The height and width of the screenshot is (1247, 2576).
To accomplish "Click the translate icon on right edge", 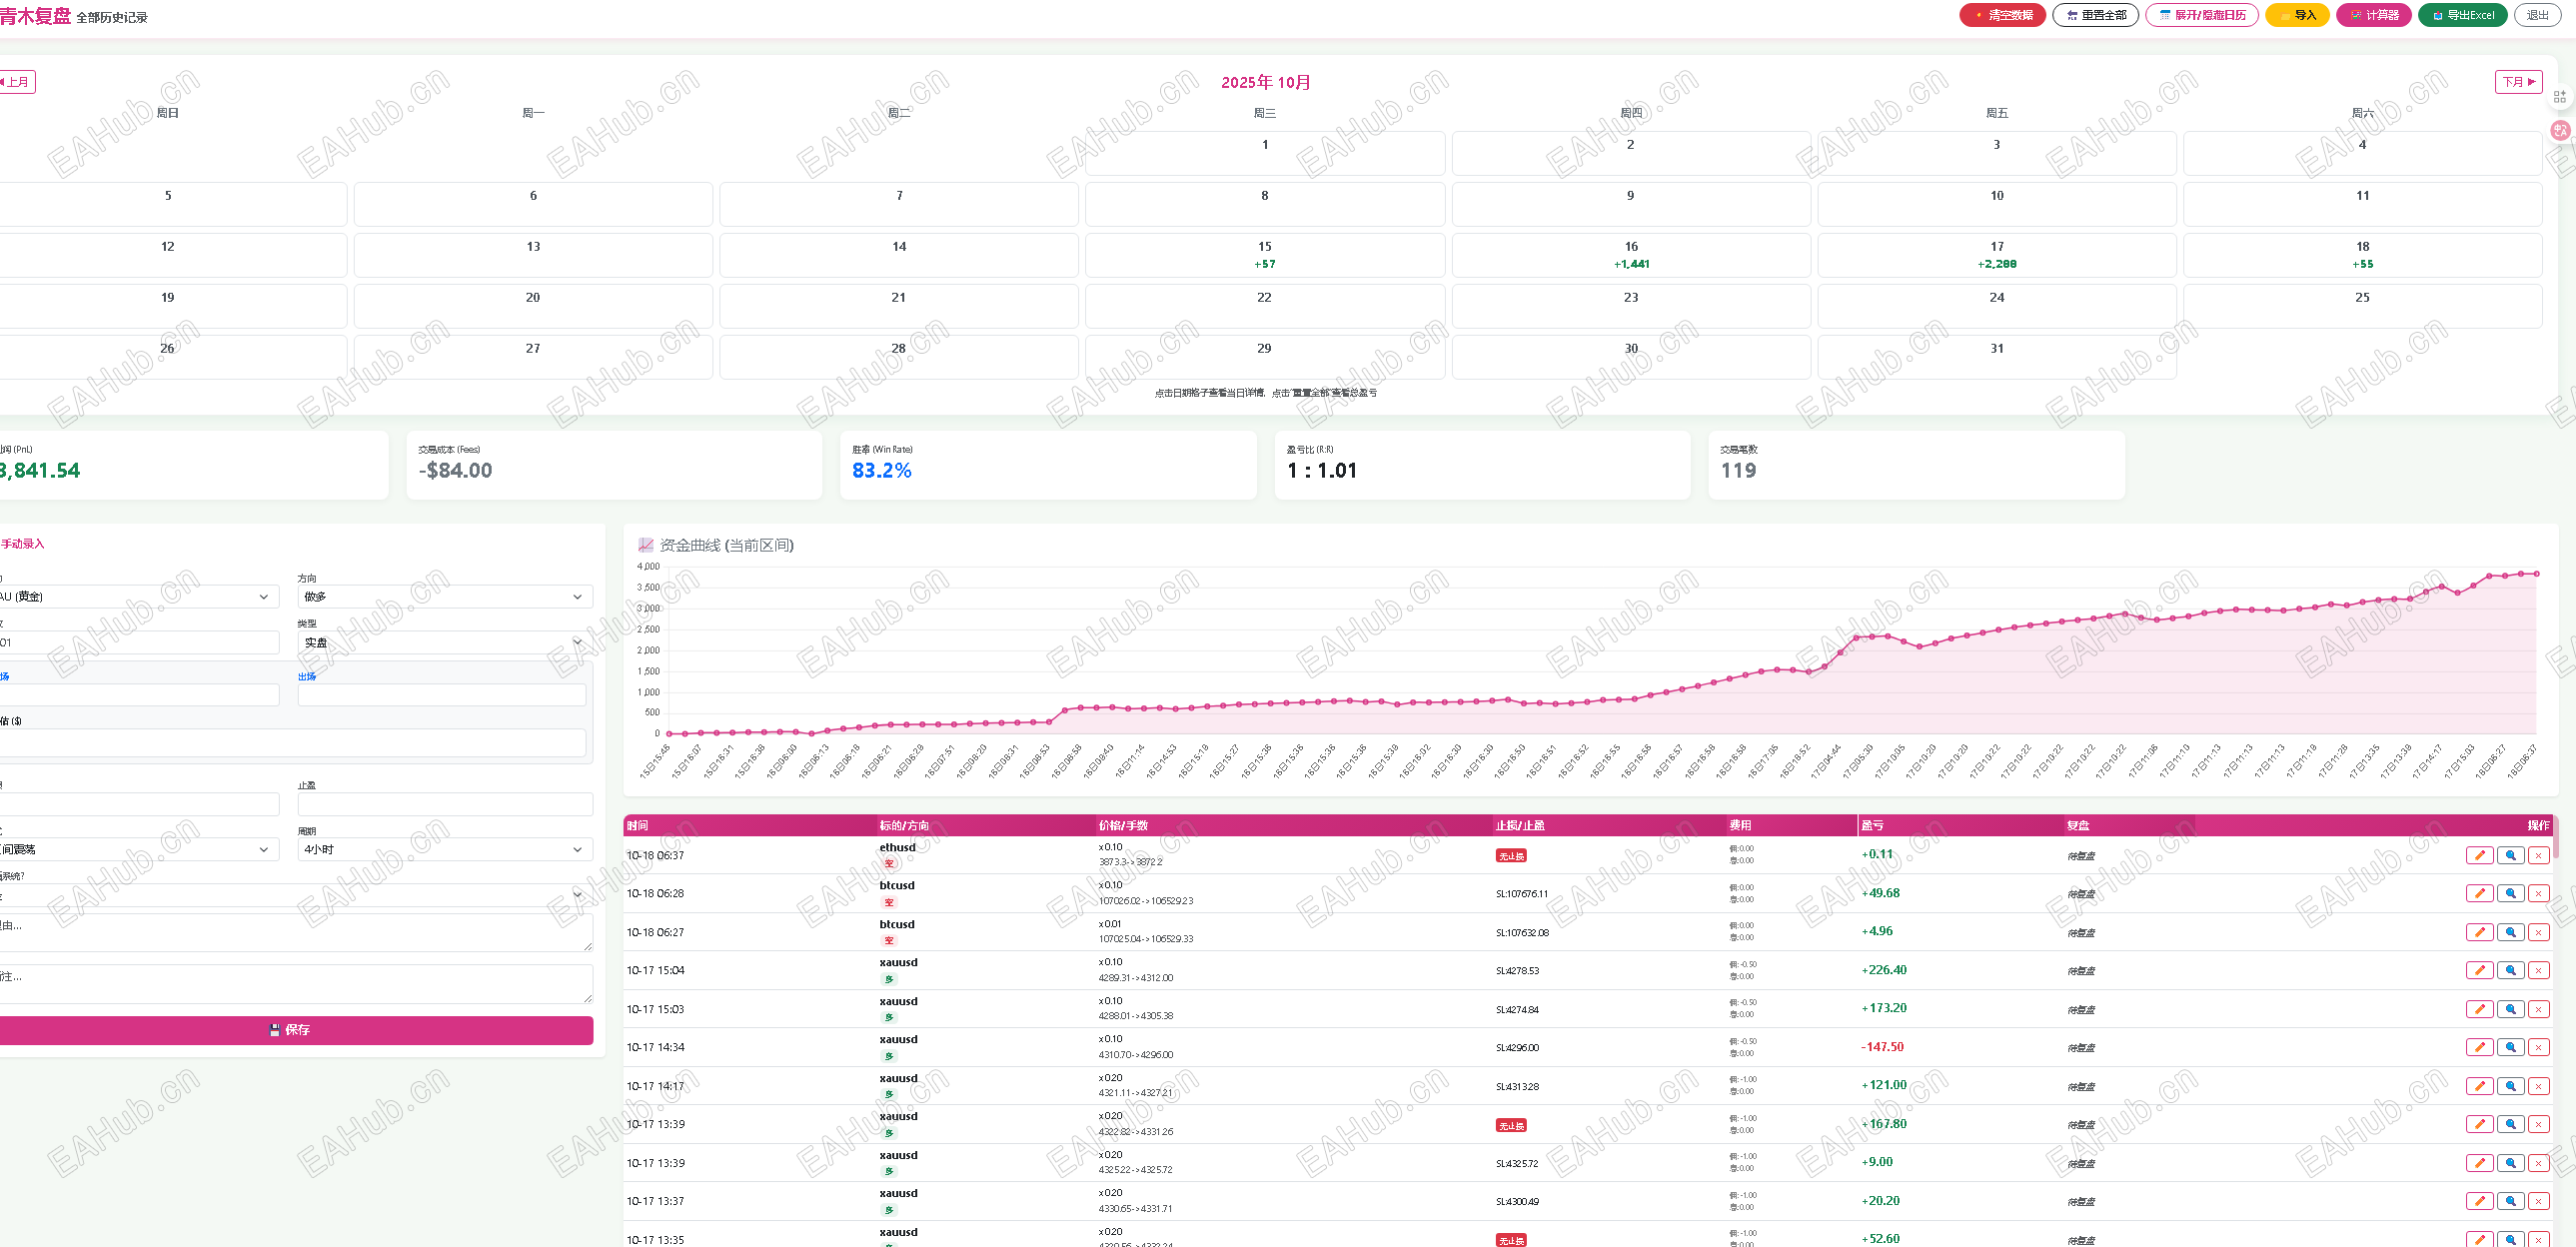I will click(2560, 130).
